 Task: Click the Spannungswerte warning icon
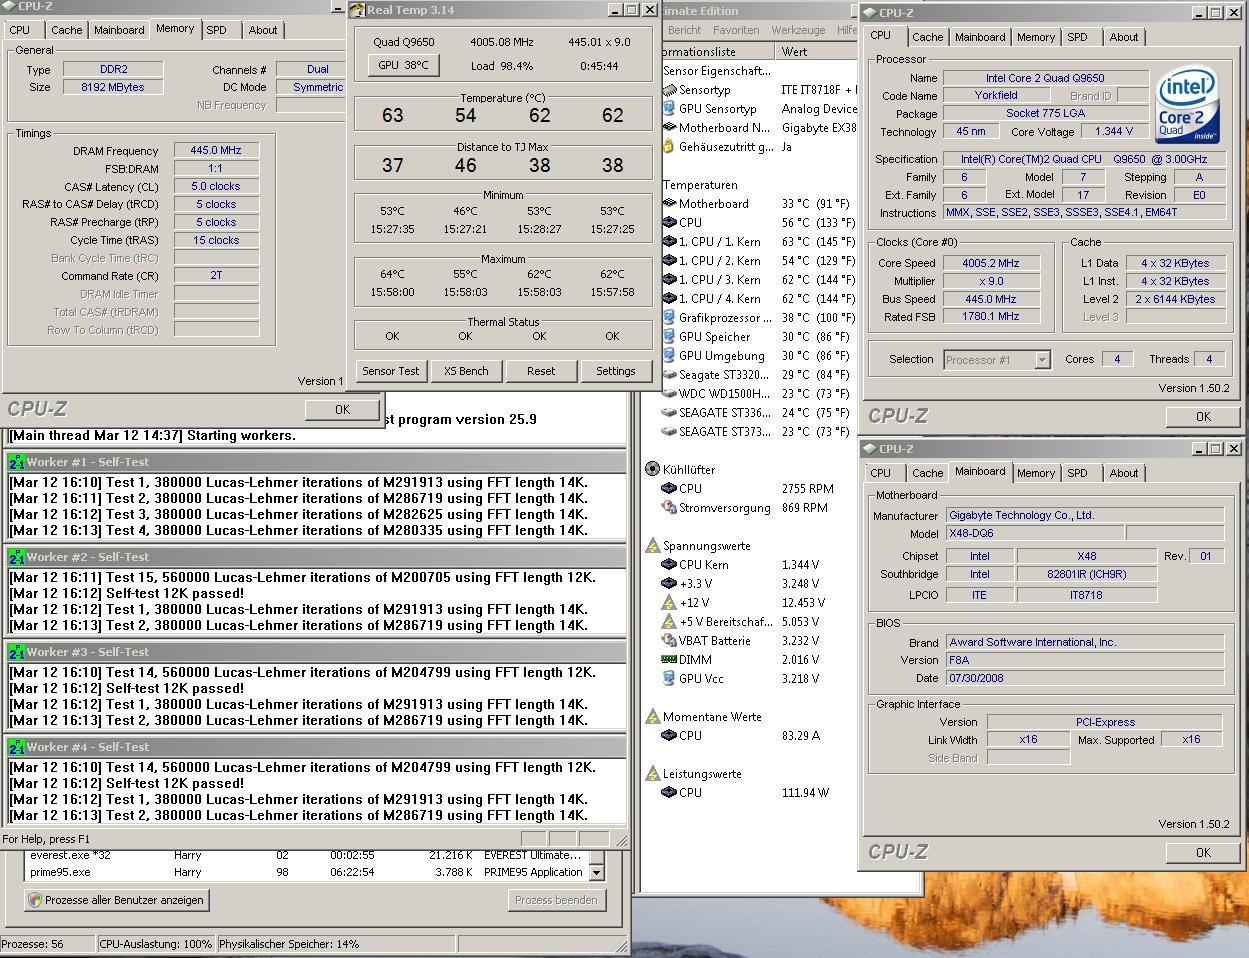[x=652, y=546]
